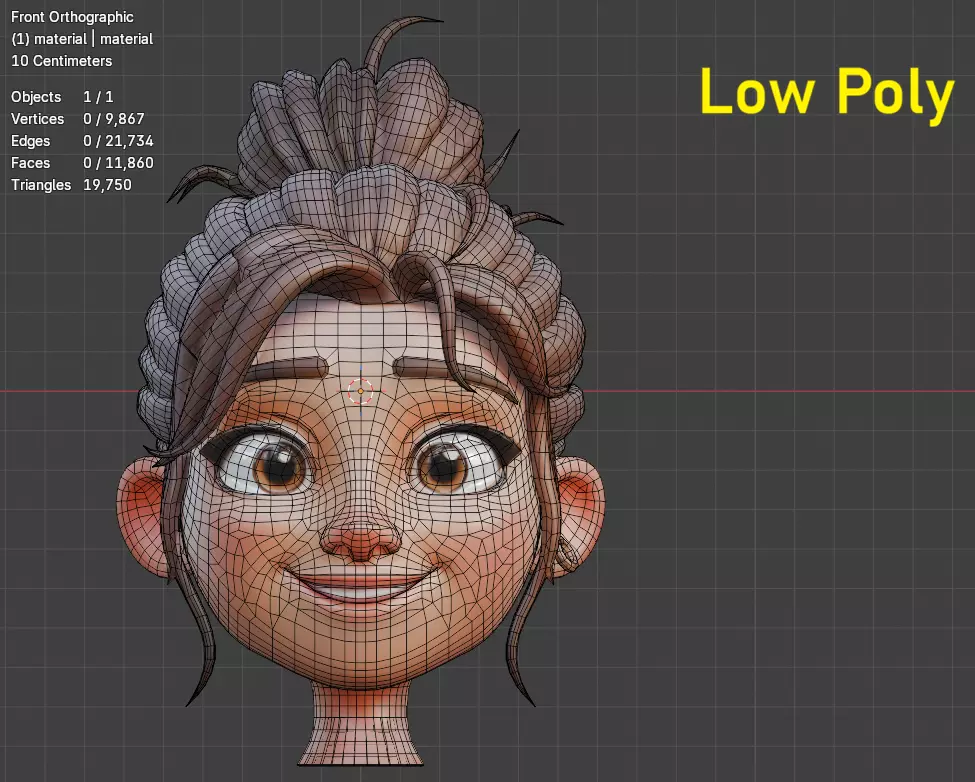Click the '0 / 11,860' faces value
The height and width of the screenshot is (782, 975).
click(x=118, y=163)
